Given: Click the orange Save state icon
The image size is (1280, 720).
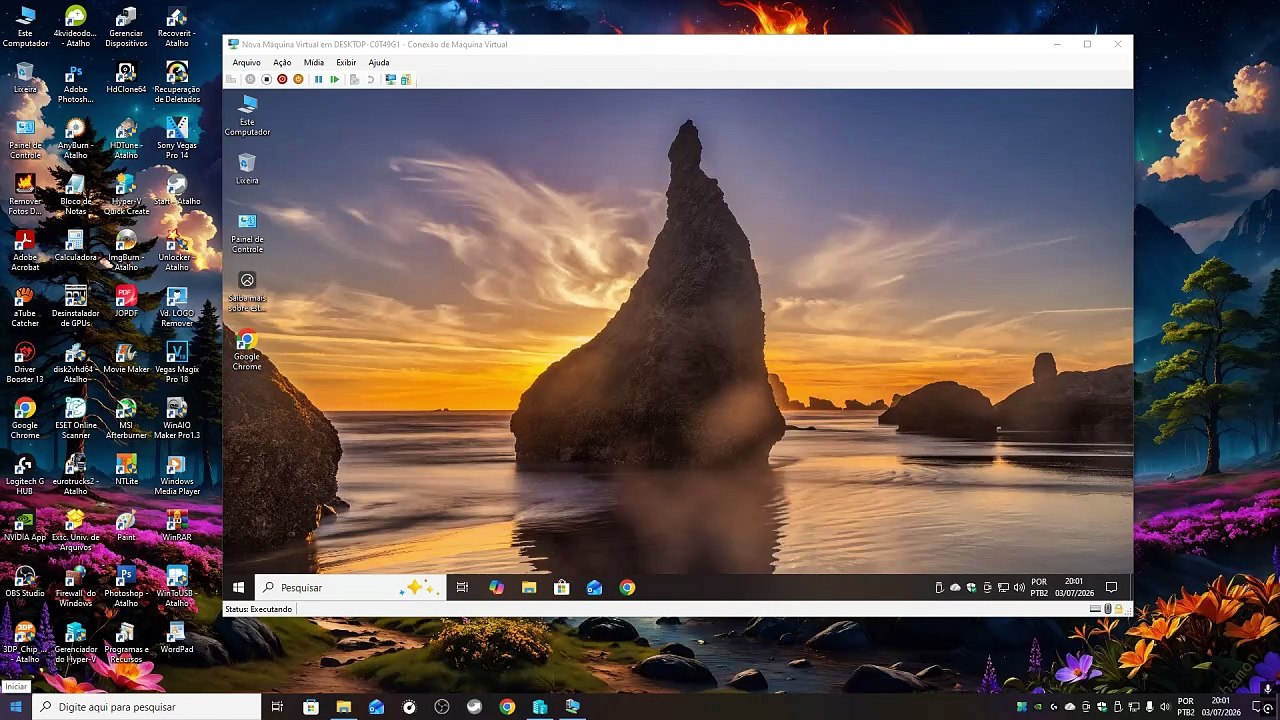Looking at the screenshot, I should point(298,79).
